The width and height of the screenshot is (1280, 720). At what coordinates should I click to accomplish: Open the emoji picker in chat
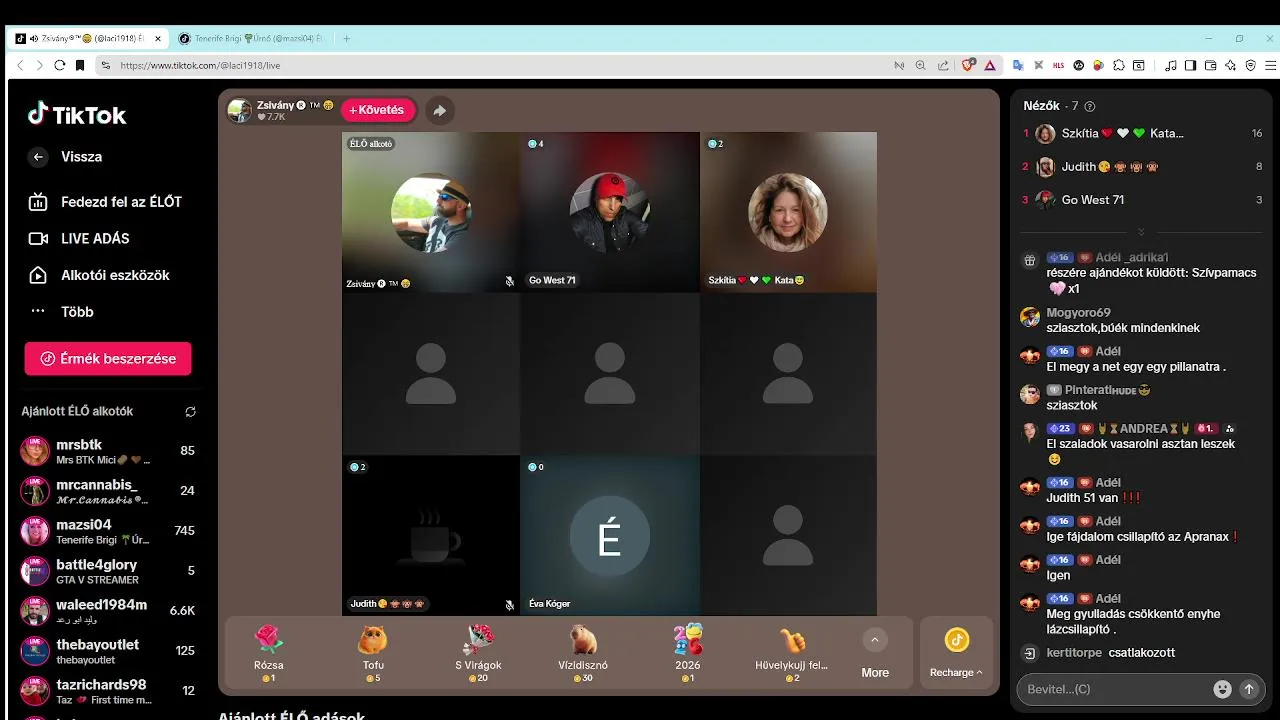coord(1222,689)
